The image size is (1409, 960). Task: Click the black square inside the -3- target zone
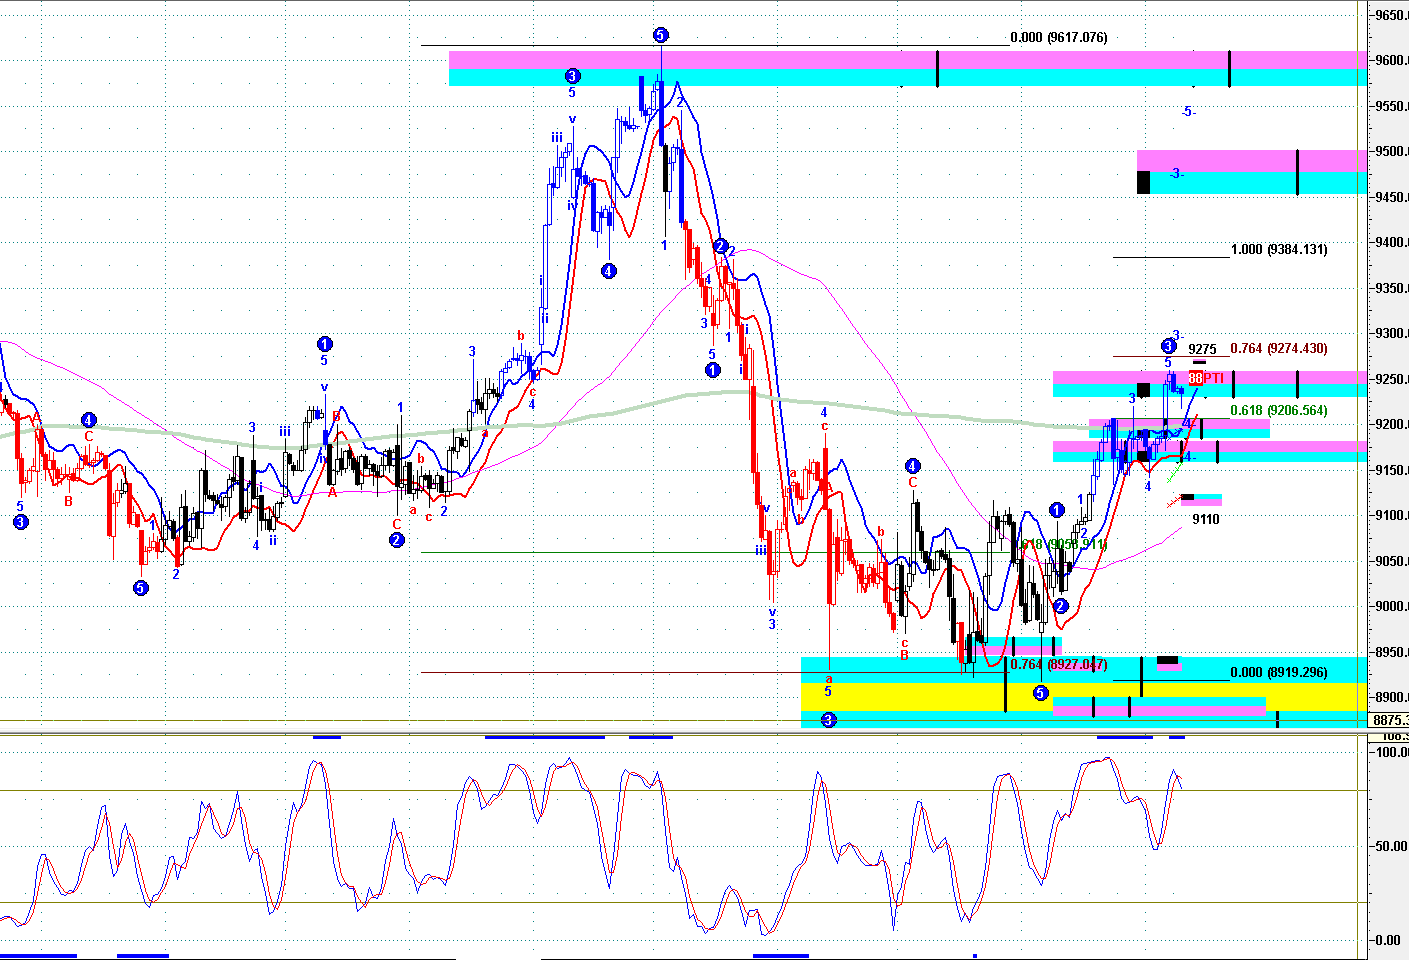coord(1143,183)
